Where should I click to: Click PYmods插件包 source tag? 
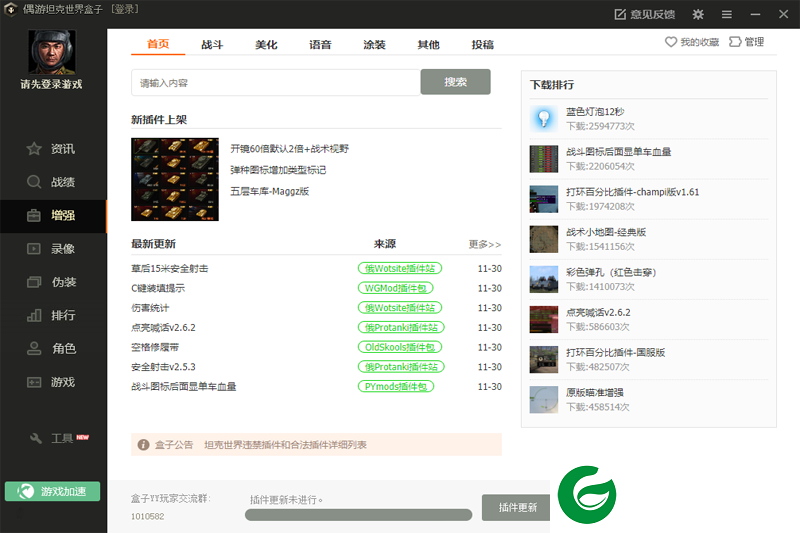[x=396, y=387]
